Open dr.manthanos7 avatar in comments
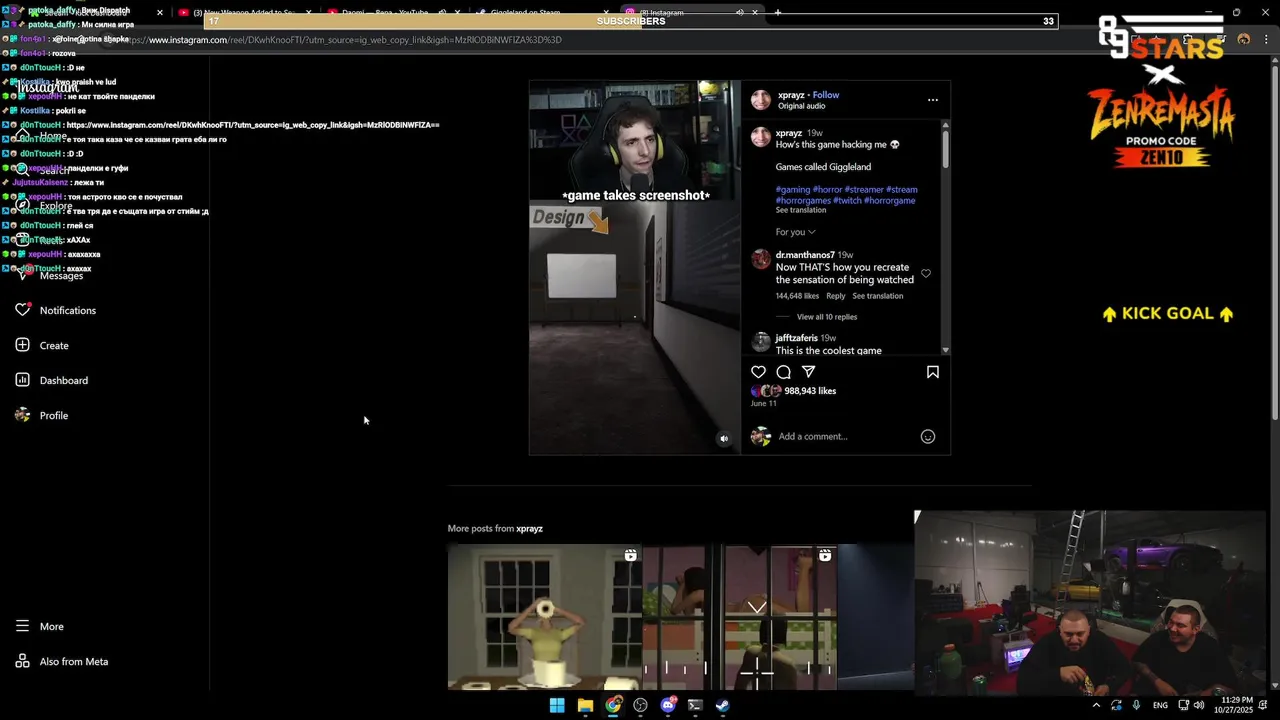 point(761,259)
